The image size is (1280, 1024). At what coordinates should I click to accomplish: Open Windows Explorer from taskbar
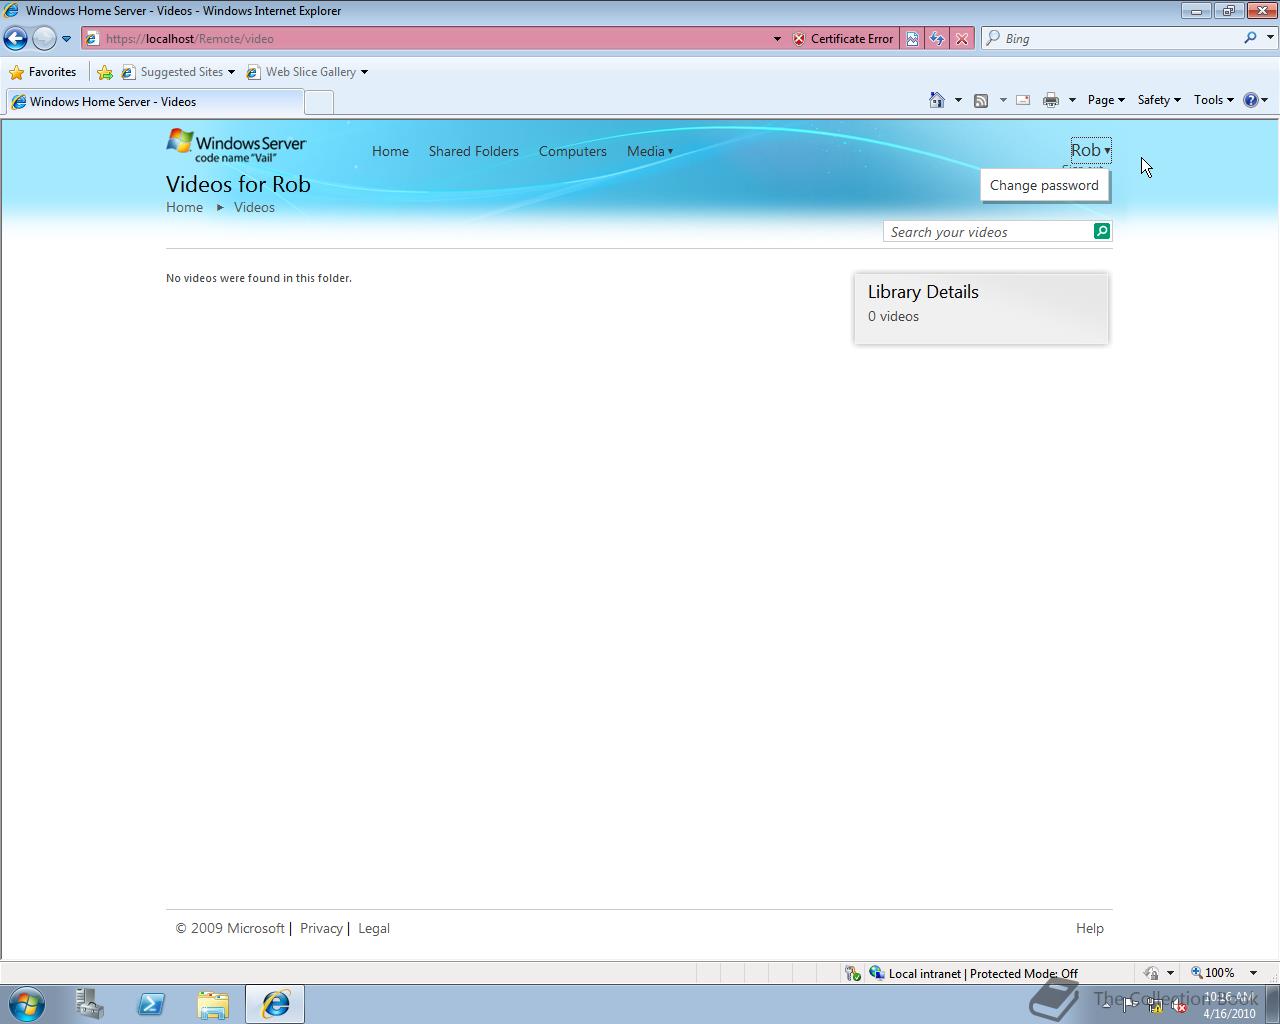coord(213,1004)
